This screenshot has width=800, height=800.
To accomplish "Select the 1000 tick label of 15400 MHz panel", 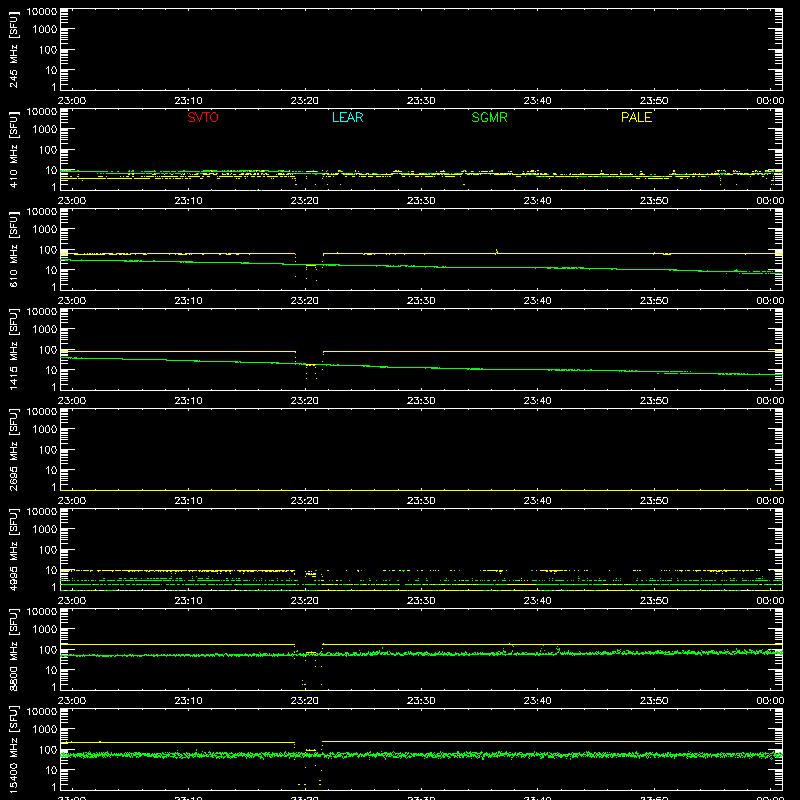I will coord(44,730).
